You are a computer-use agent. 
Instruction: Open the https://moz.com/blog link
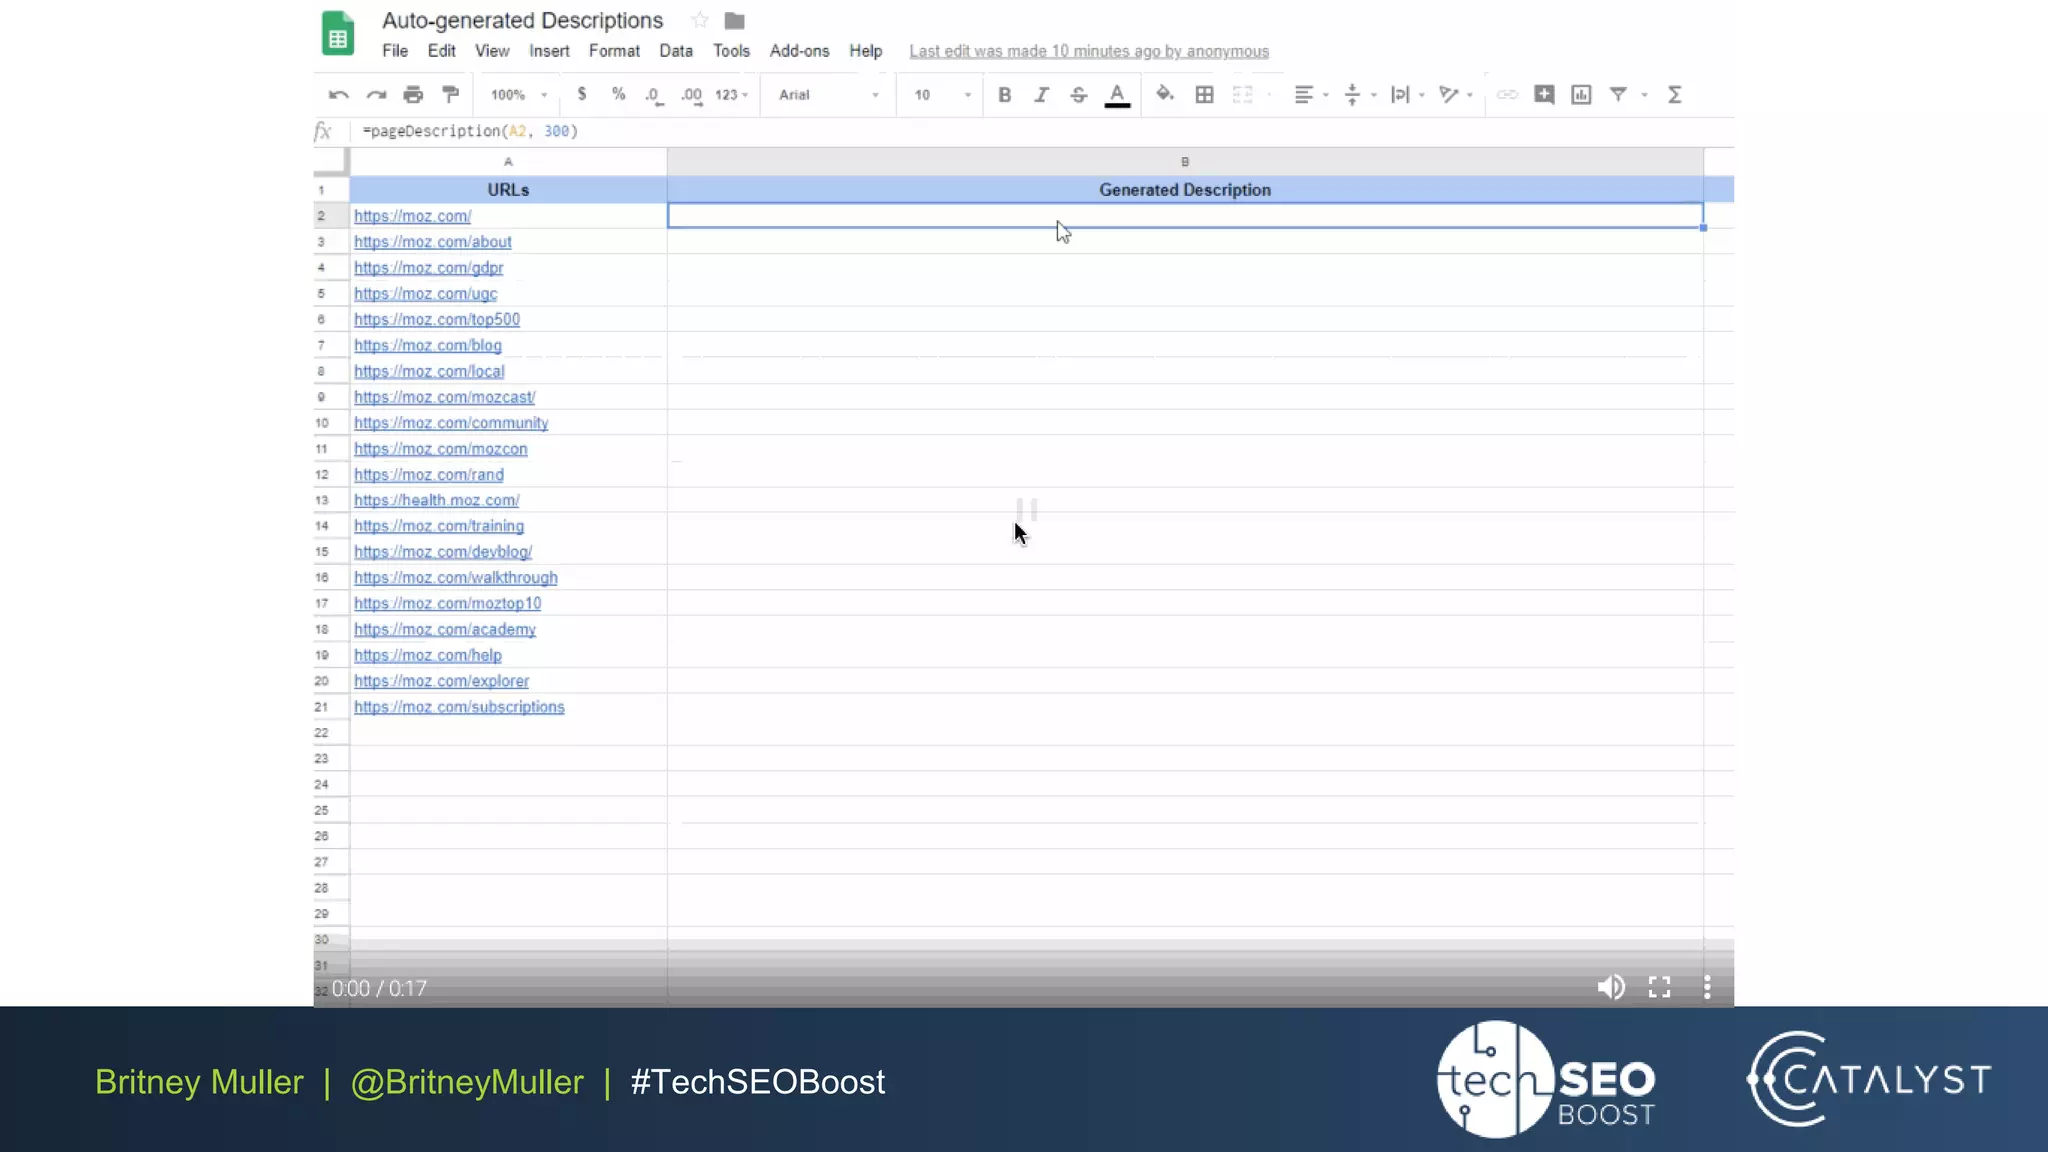pos(428,345)
